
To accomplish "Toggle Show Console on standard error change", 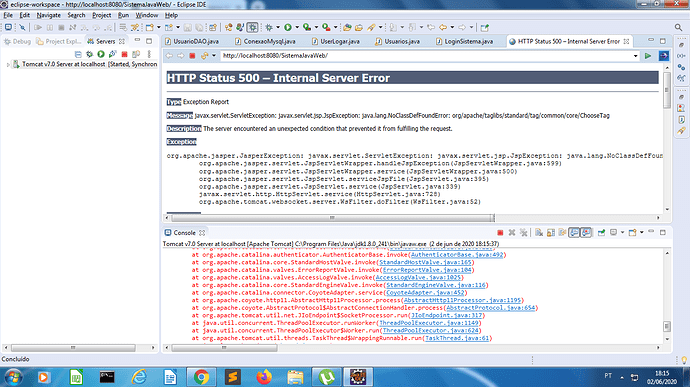I will coord(586,232).
